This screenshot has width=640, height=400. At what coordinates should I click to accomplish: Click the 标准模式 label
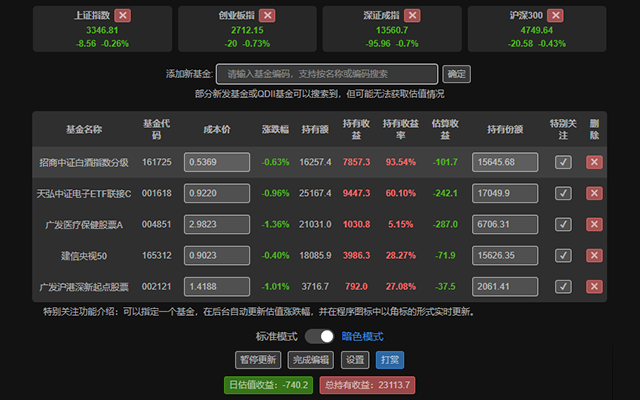pos(277,337)
